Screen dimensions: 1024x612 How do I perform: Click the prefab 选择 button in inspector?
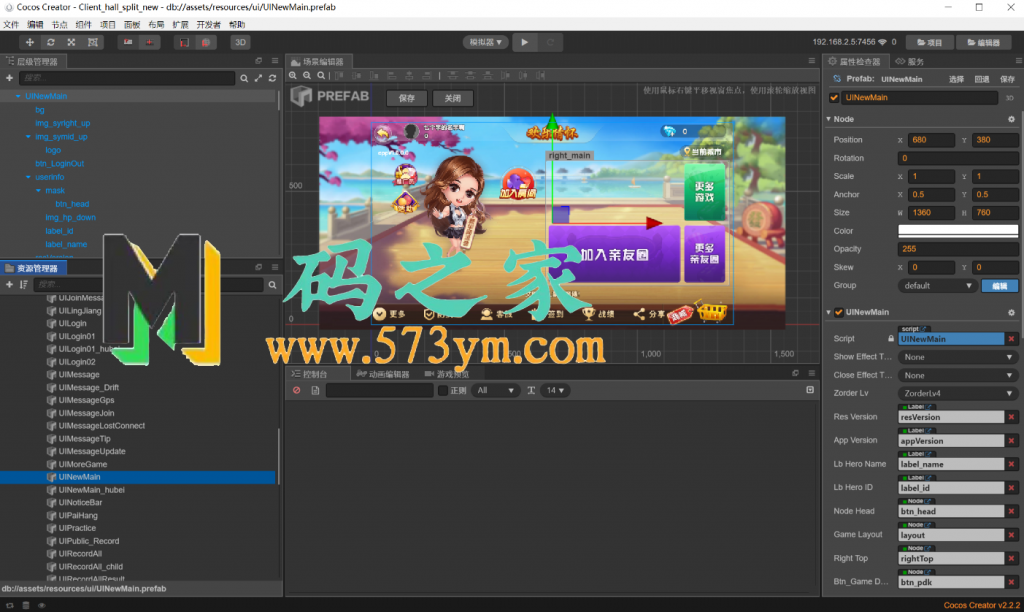click(956, 79)
